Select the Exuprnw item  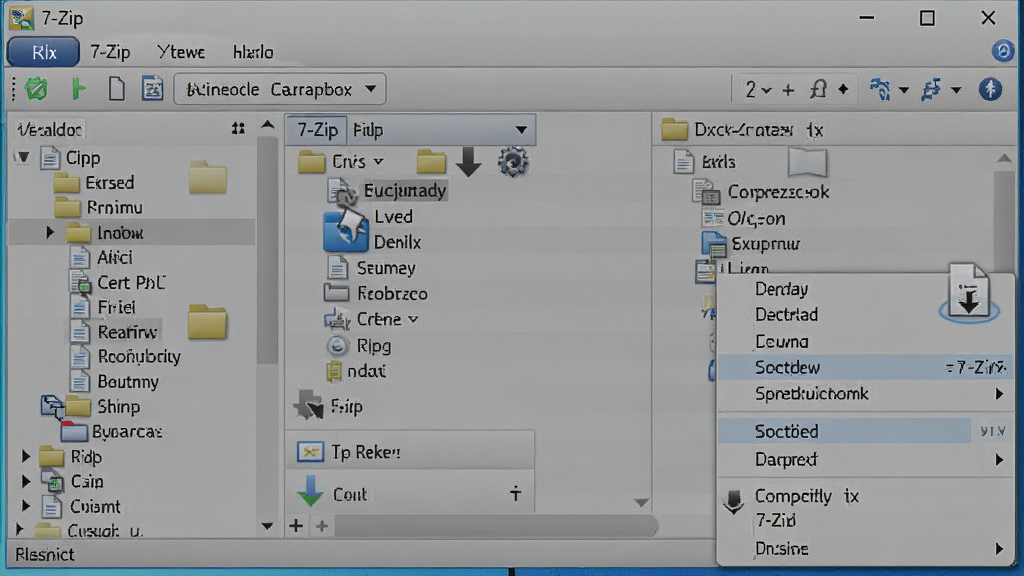point(751,244)
